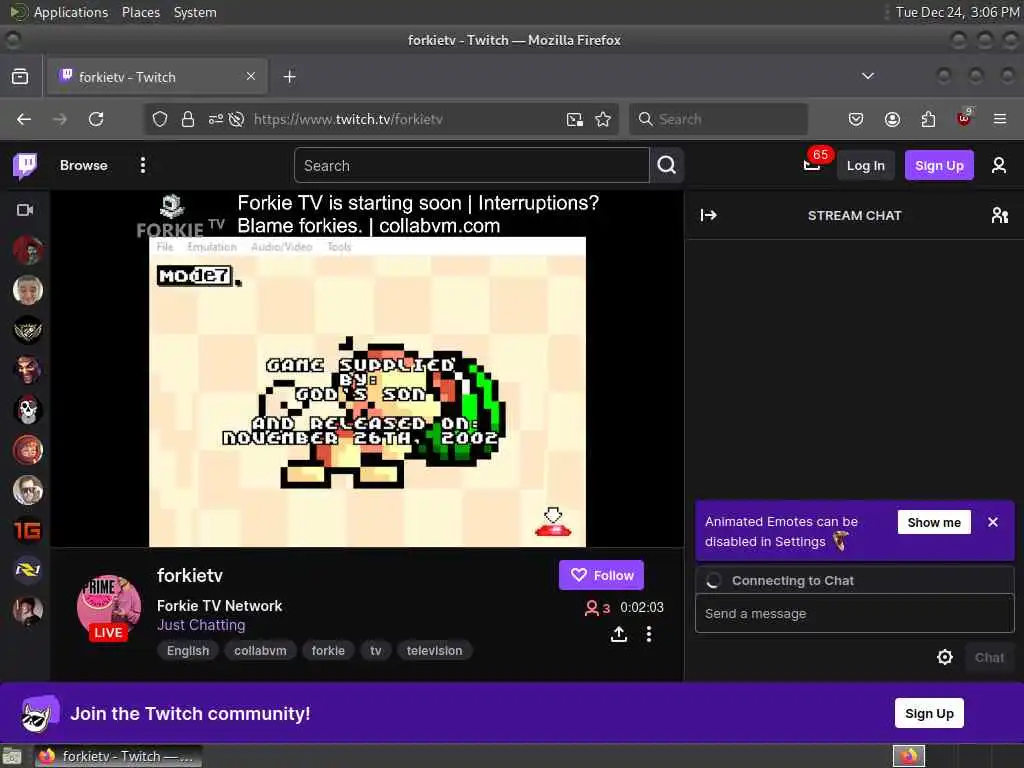Viewport: 1024px width, 768px height.
Task: Click the Send a message chat box
Action: coord(854,613)
